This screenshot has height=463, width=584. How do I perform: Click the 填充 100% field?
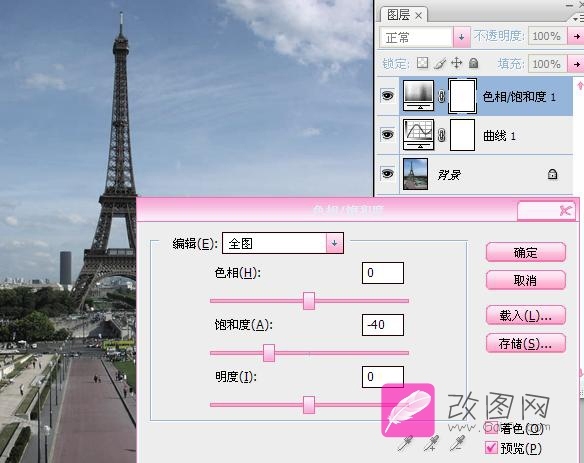click(547, 64)
